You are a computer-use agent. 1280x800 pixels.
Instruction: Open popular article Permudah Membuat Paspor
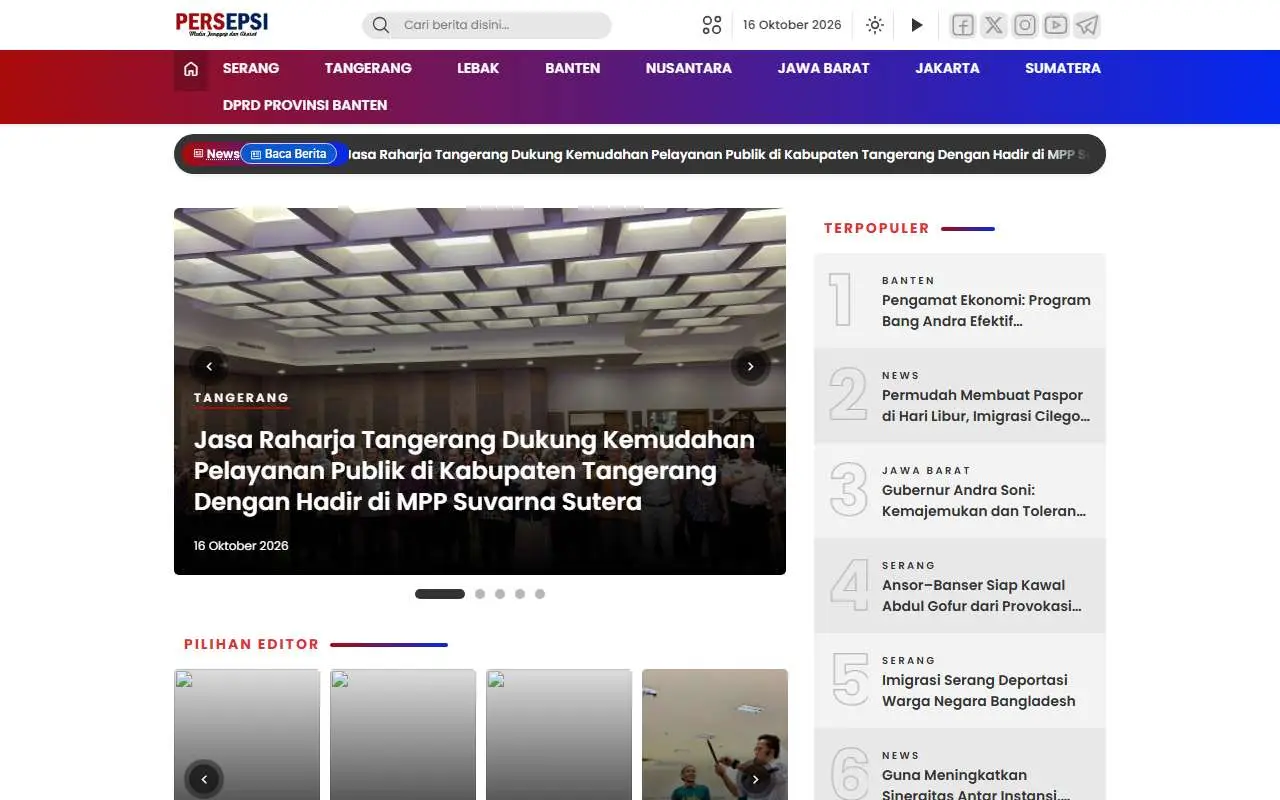(986, 405)
